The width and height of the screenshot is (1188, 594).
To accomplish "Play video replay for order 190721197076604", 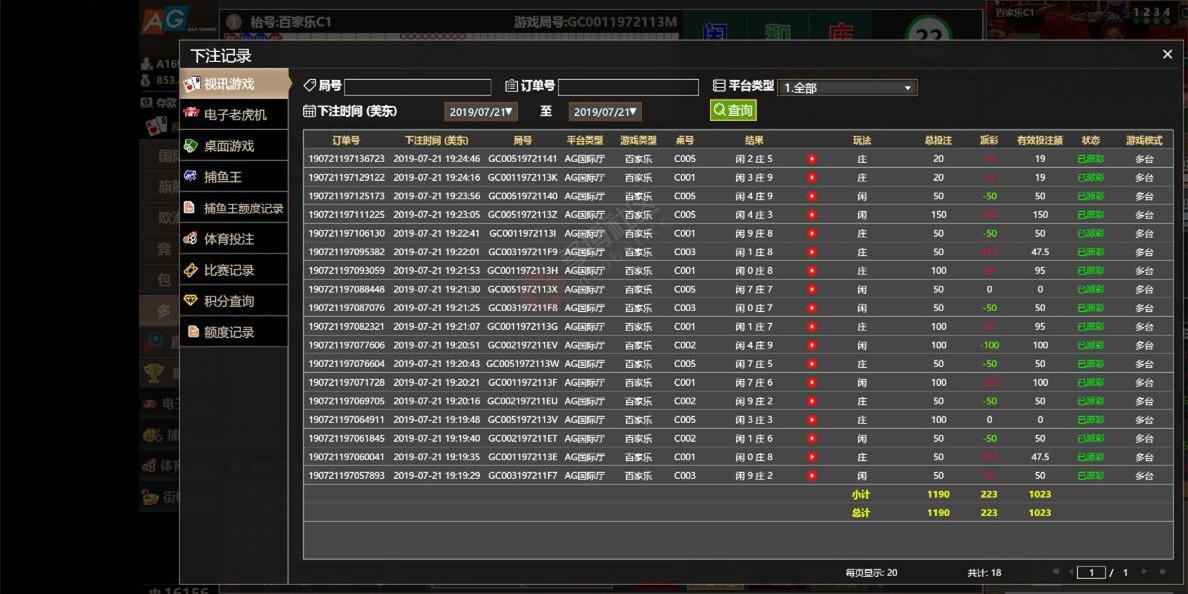I will 811,364.
